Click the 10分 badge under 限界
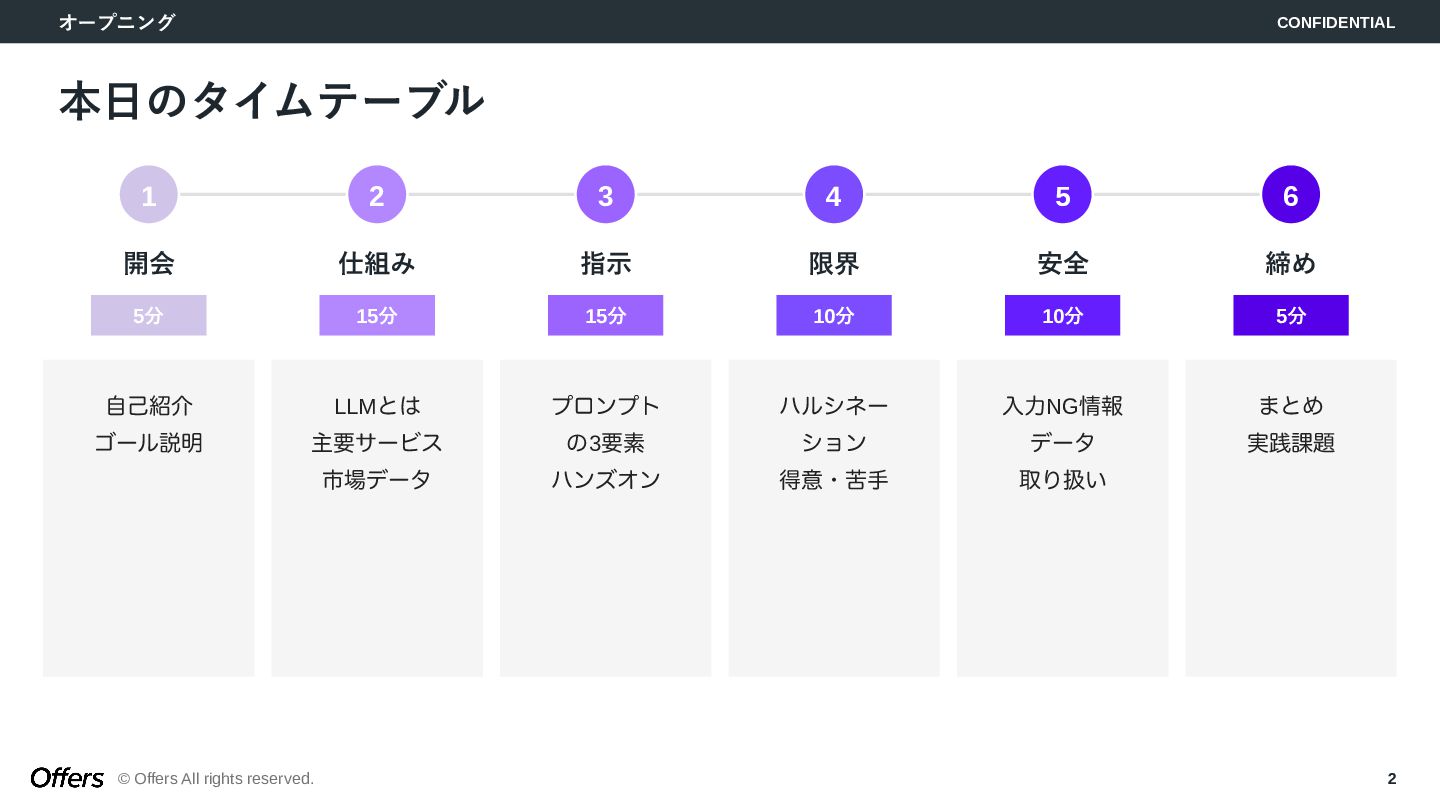The image size is (1440, 810). (x=834, y=315)
